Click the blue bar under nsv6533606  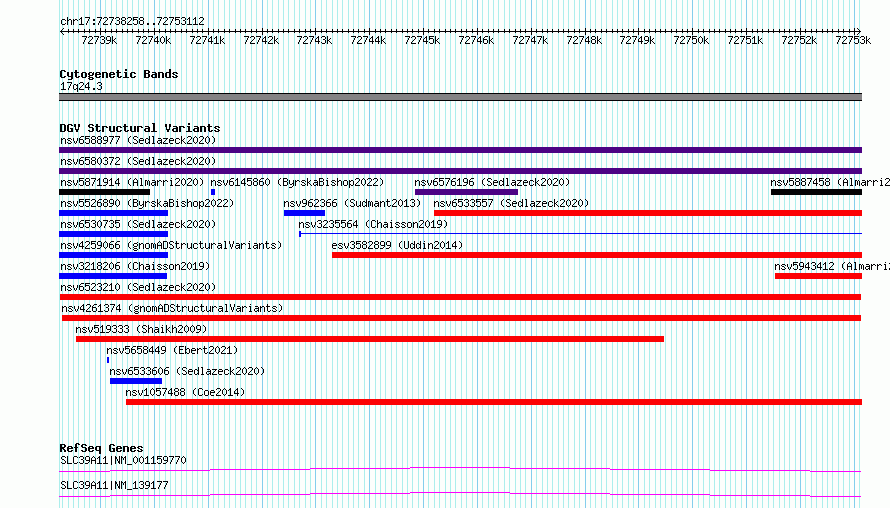pyautogui.click(x=136, y=381)
